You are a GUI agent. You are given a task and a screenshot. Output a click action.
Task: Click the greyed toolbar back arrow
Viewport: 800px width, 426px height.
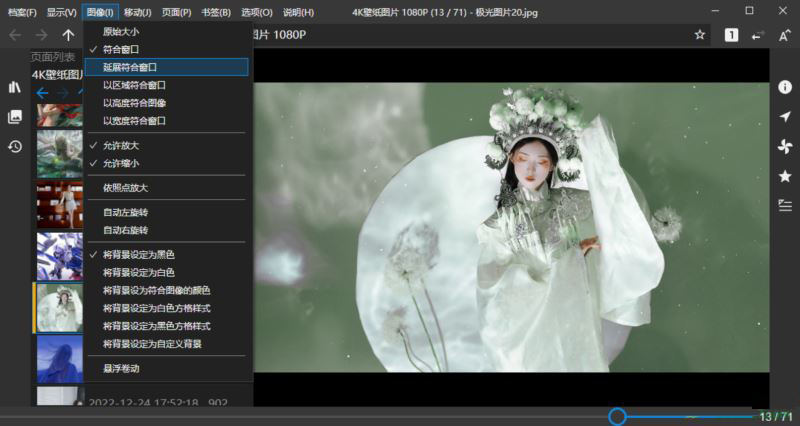[15, 35]
